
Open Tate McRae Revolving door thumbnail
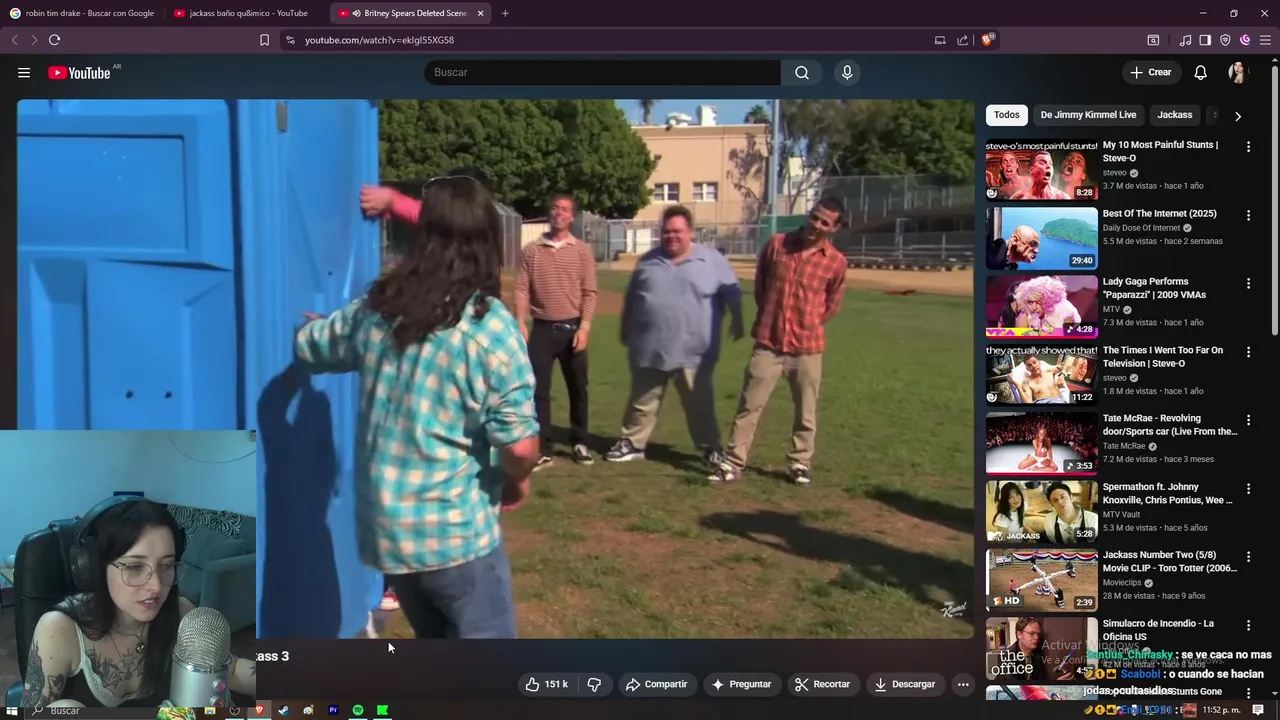(x=1041, y=443)
